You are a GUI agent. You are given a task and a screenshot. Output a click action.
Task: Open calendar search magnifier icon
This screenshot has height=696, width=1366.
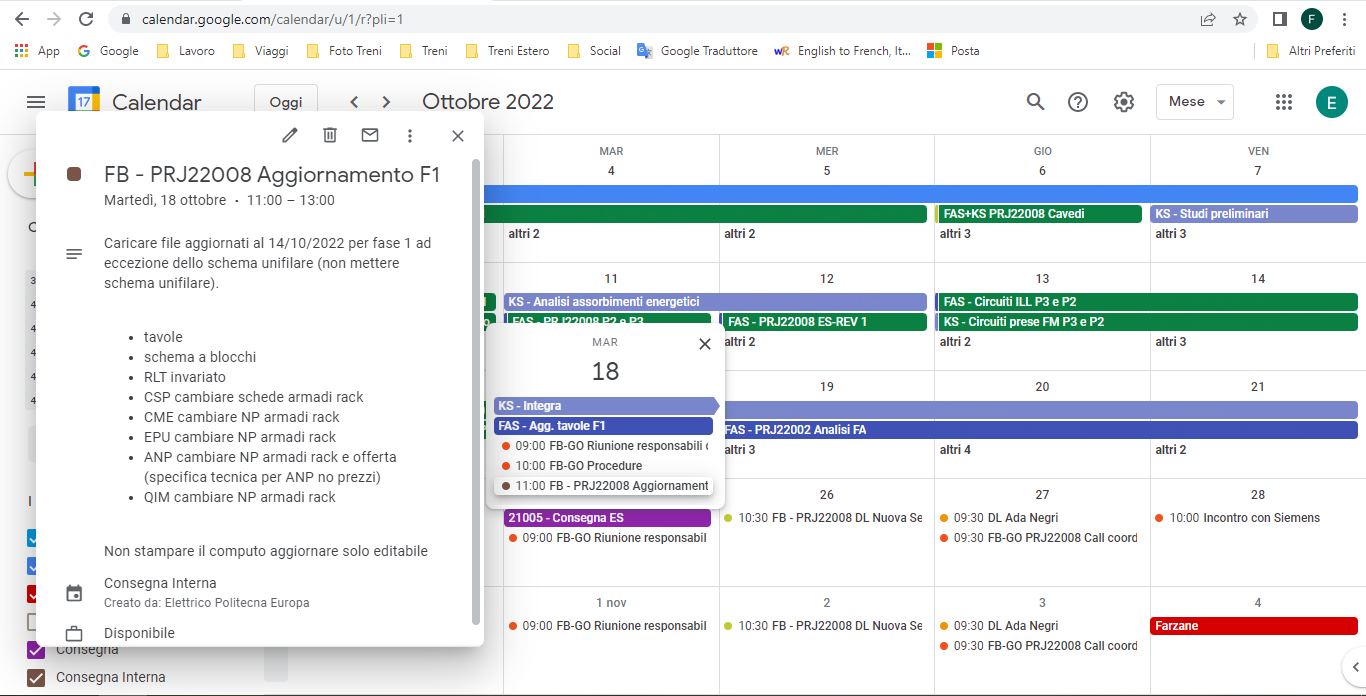tap(1036, 102)
